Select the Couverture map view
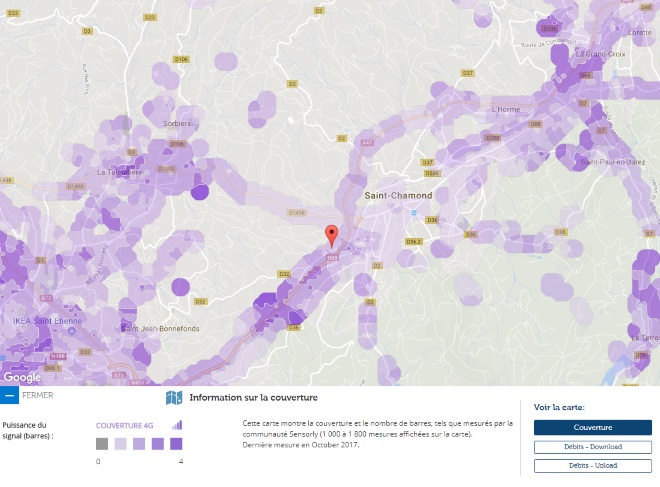660x487 pixels. (592, 428)
